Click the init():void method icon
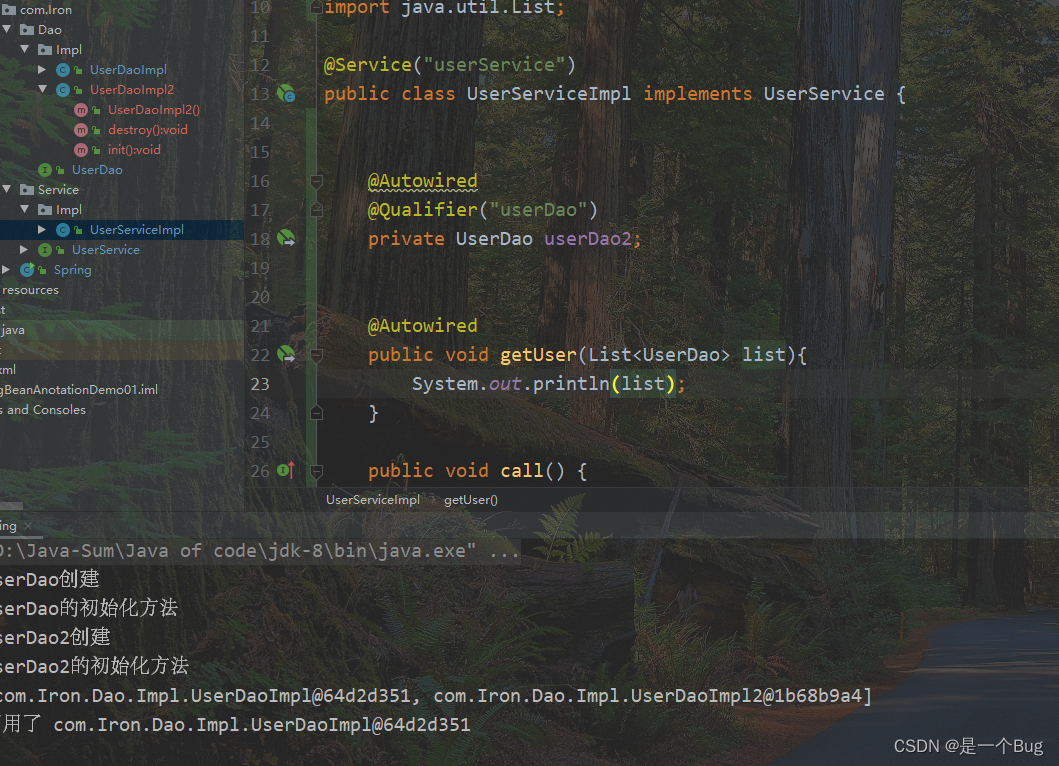1059x766 pixels. [x=81, y=149]
